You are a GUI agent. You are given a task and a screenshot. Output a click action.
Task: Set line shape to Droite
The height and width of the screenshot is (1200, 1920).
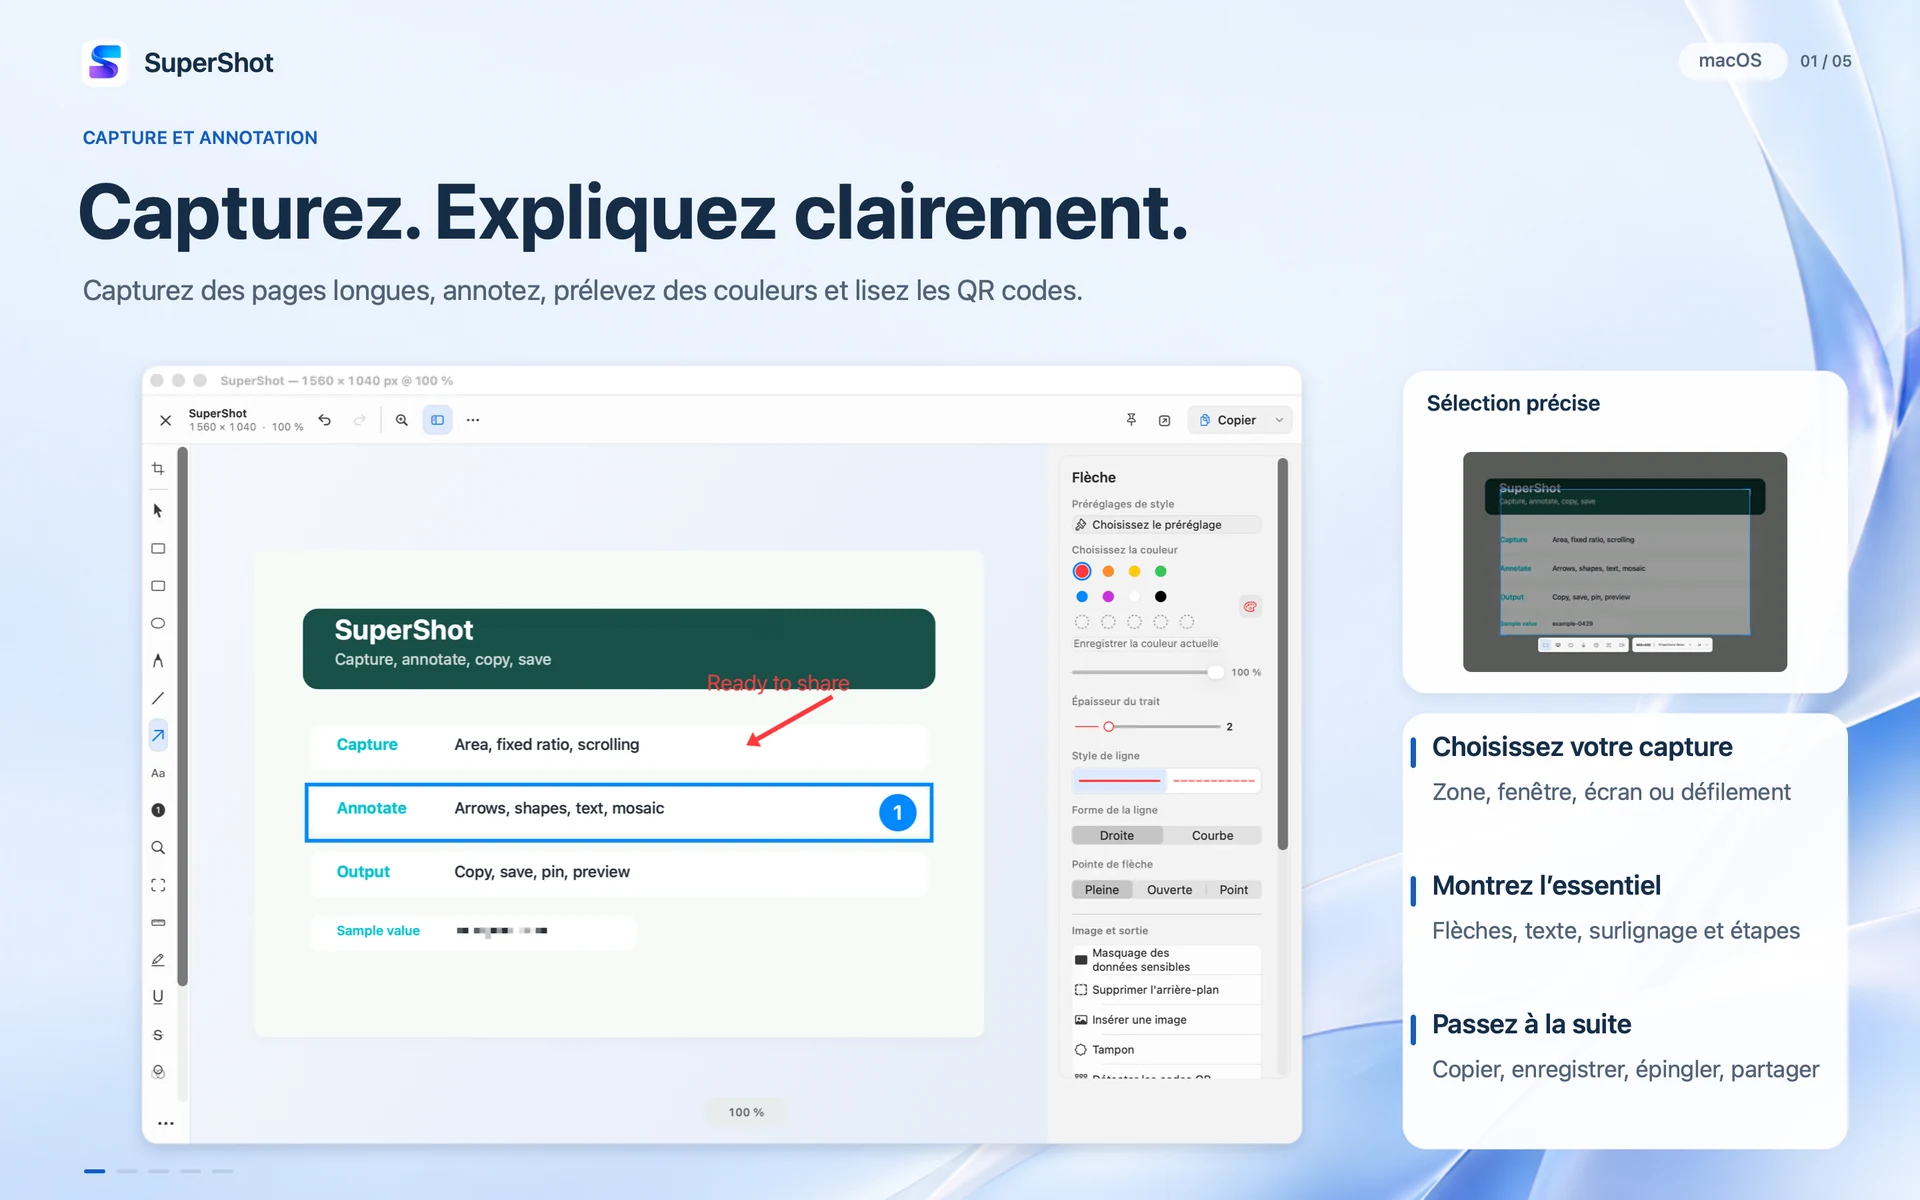point(1117,835)
